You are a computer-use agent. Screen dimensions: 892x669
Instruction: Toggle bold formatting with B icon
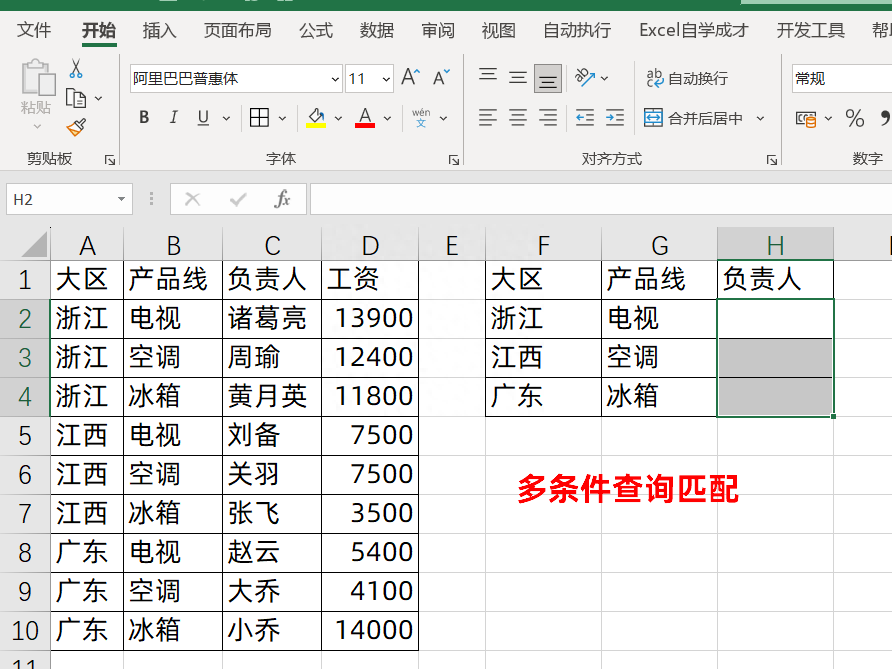[x=143, y=116]
